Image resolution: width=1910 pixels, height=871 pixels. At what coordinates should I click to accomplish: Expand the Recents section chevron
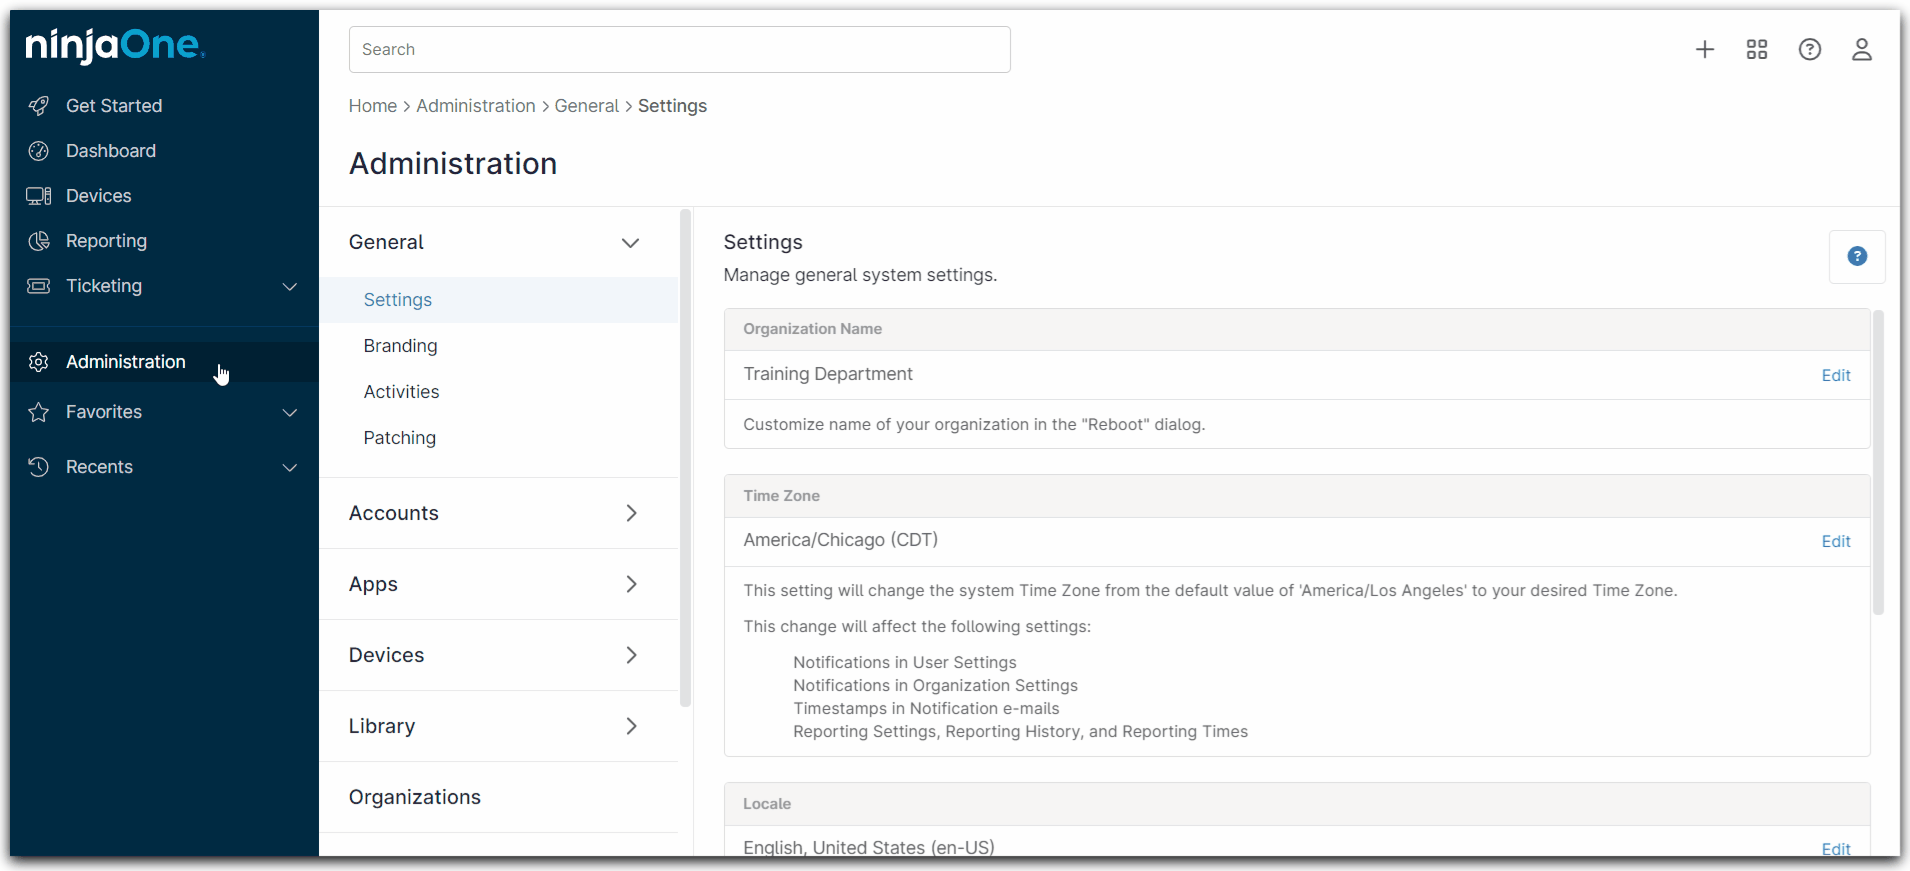[x=290, y=468]
